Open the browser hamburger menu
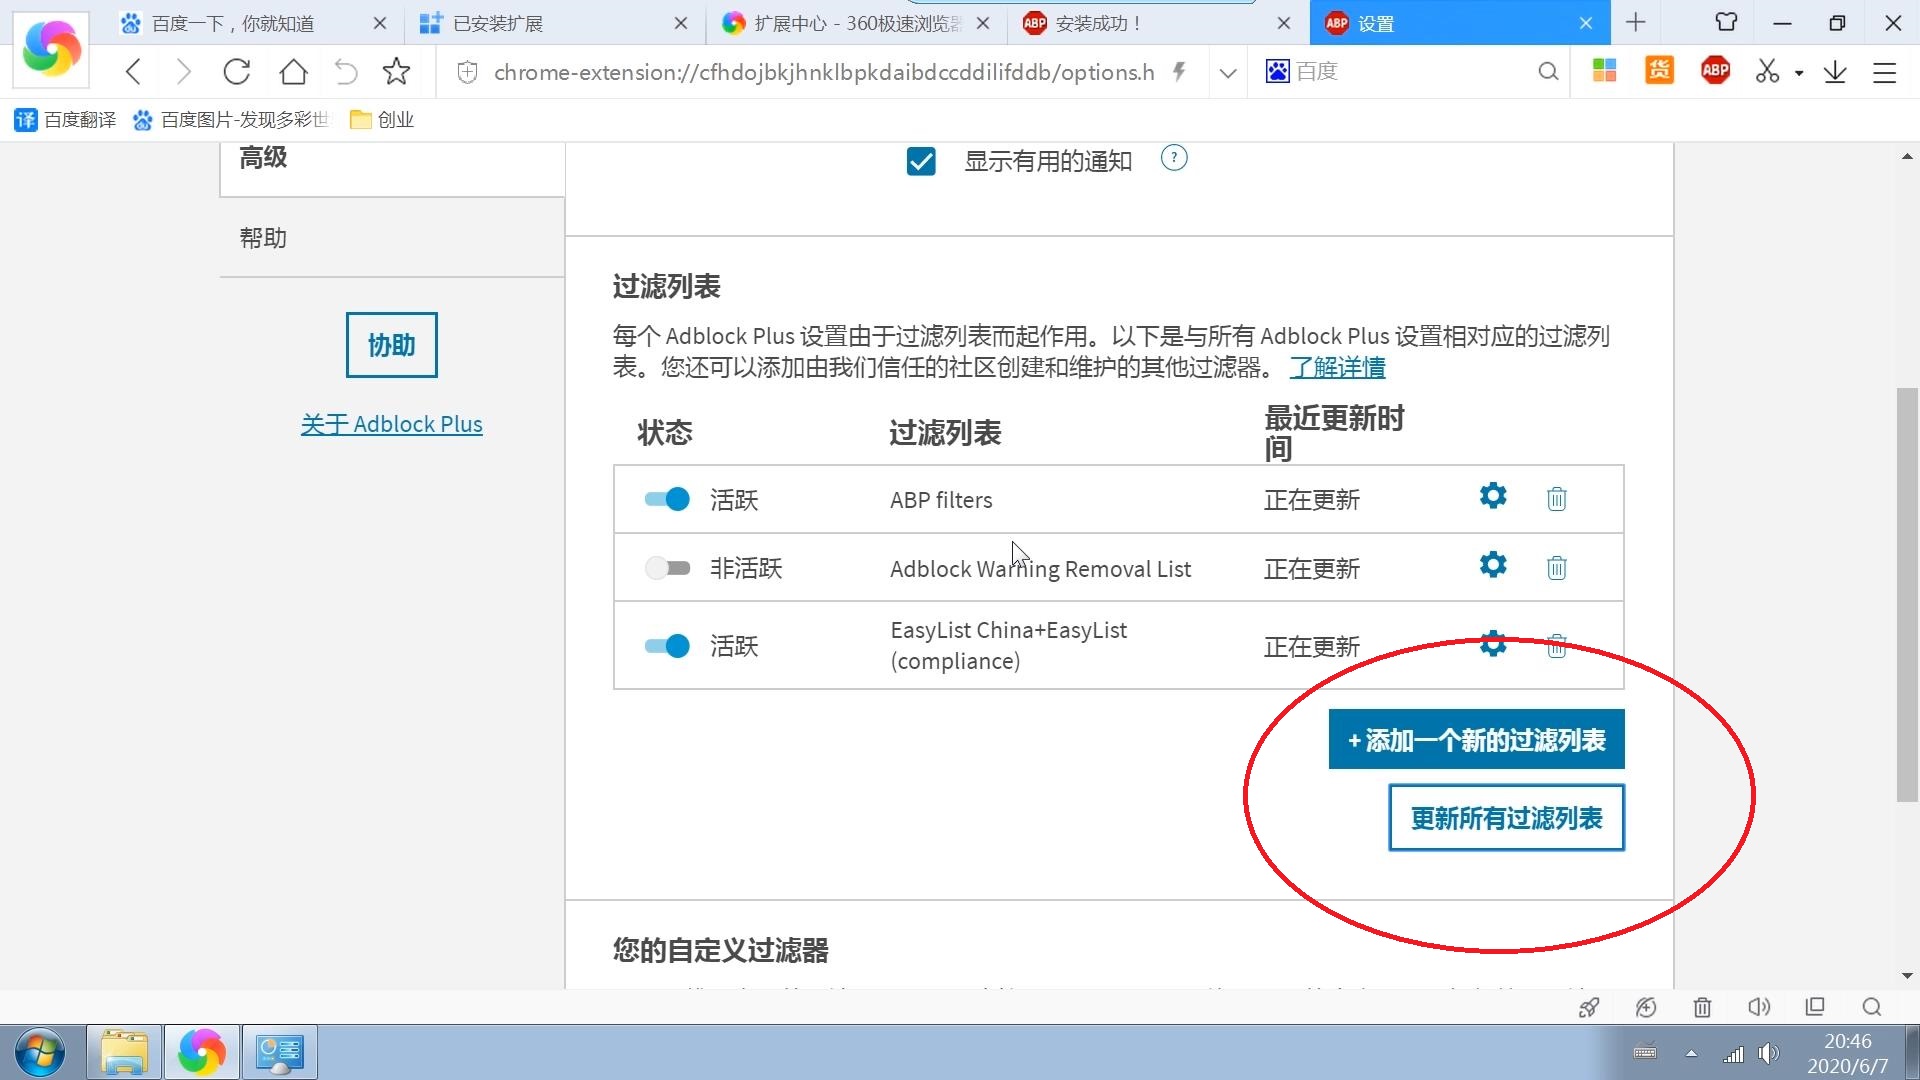 [x=1884, y=72]
